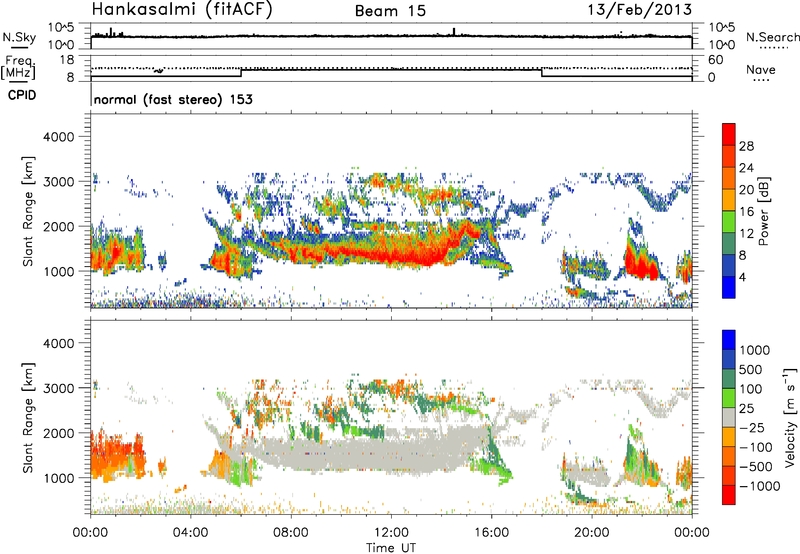Click the '16:00' time axis tick label
800x554 pixels.
(491, 533)
